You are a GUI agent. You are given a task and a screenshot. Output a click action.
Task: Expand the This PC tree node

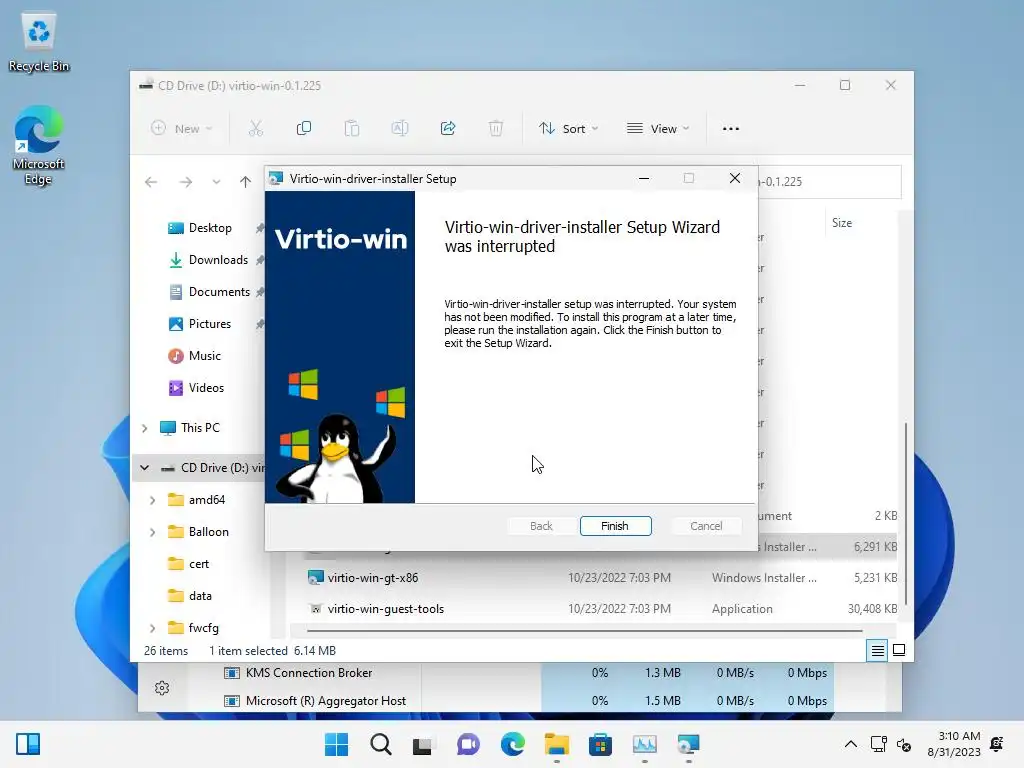144,428
